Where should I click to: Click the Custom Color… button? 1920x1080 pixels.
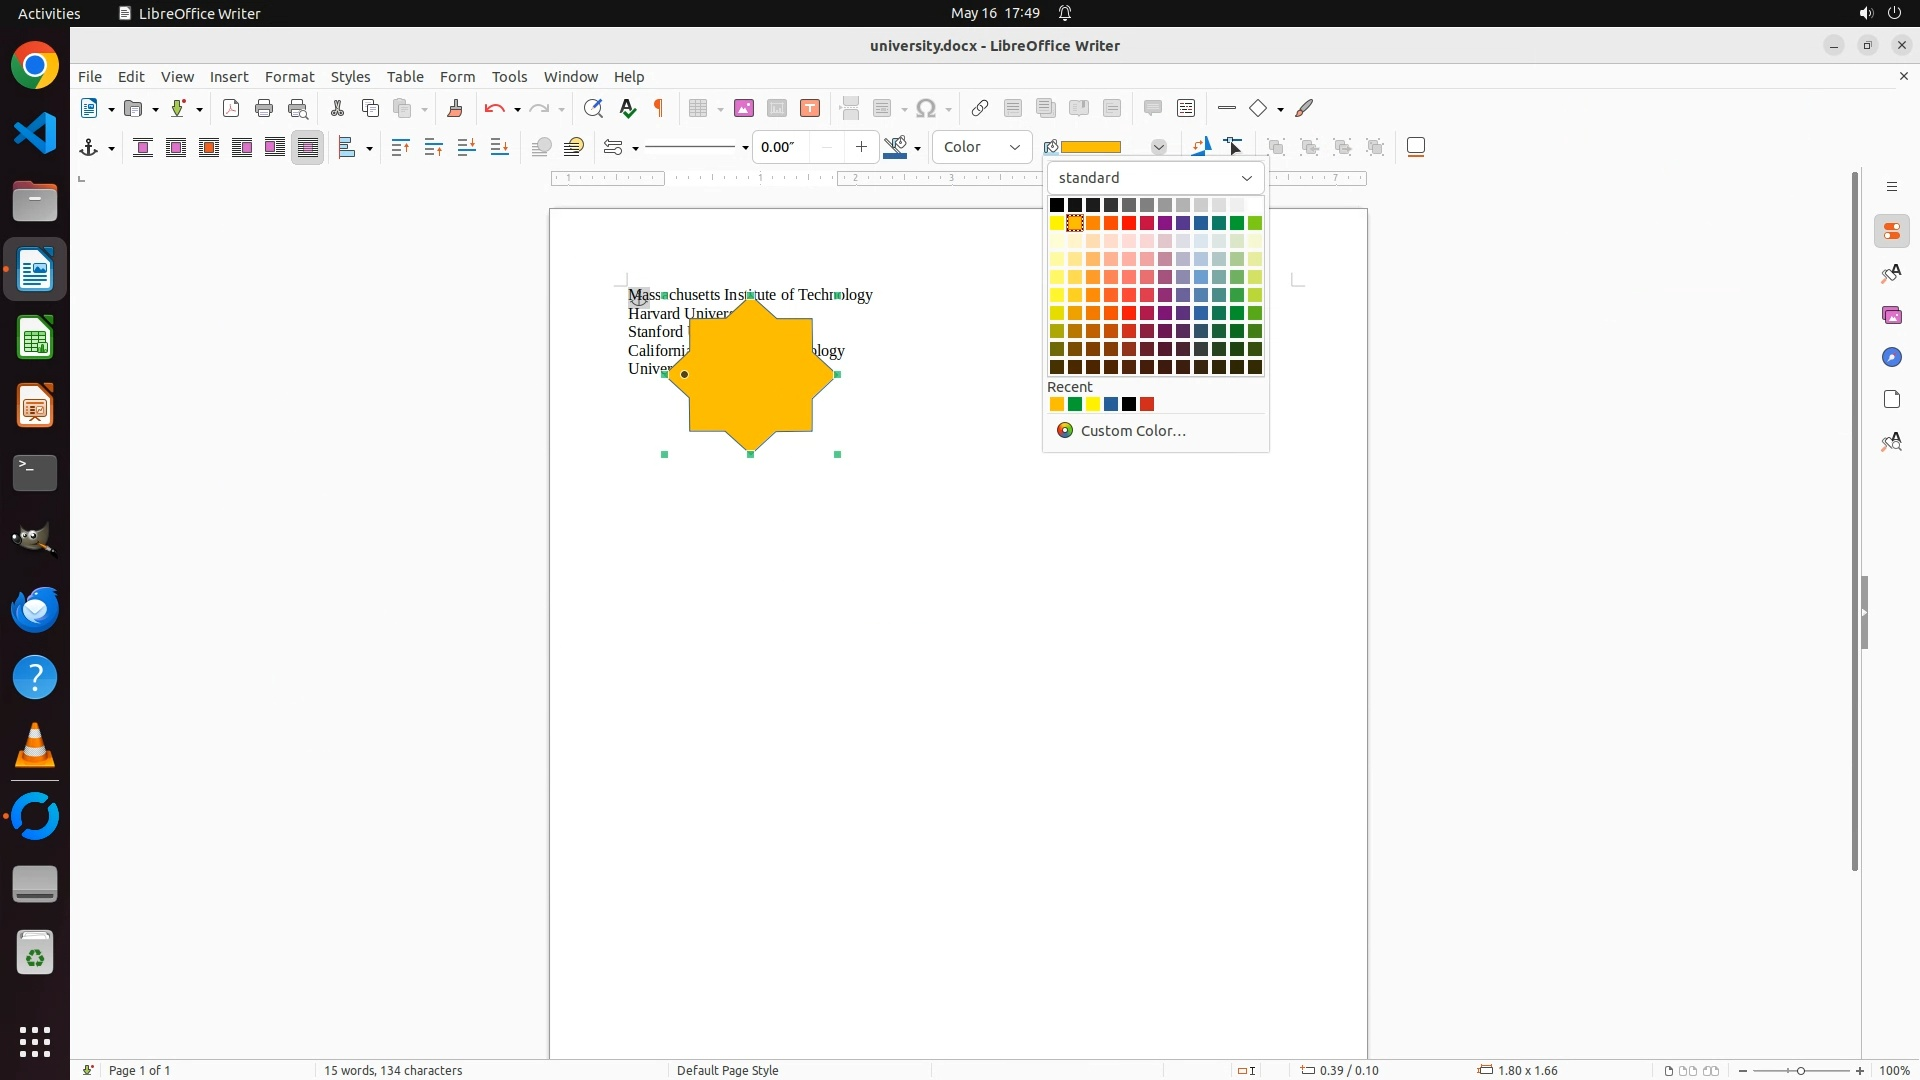[x=1132, y=431]
